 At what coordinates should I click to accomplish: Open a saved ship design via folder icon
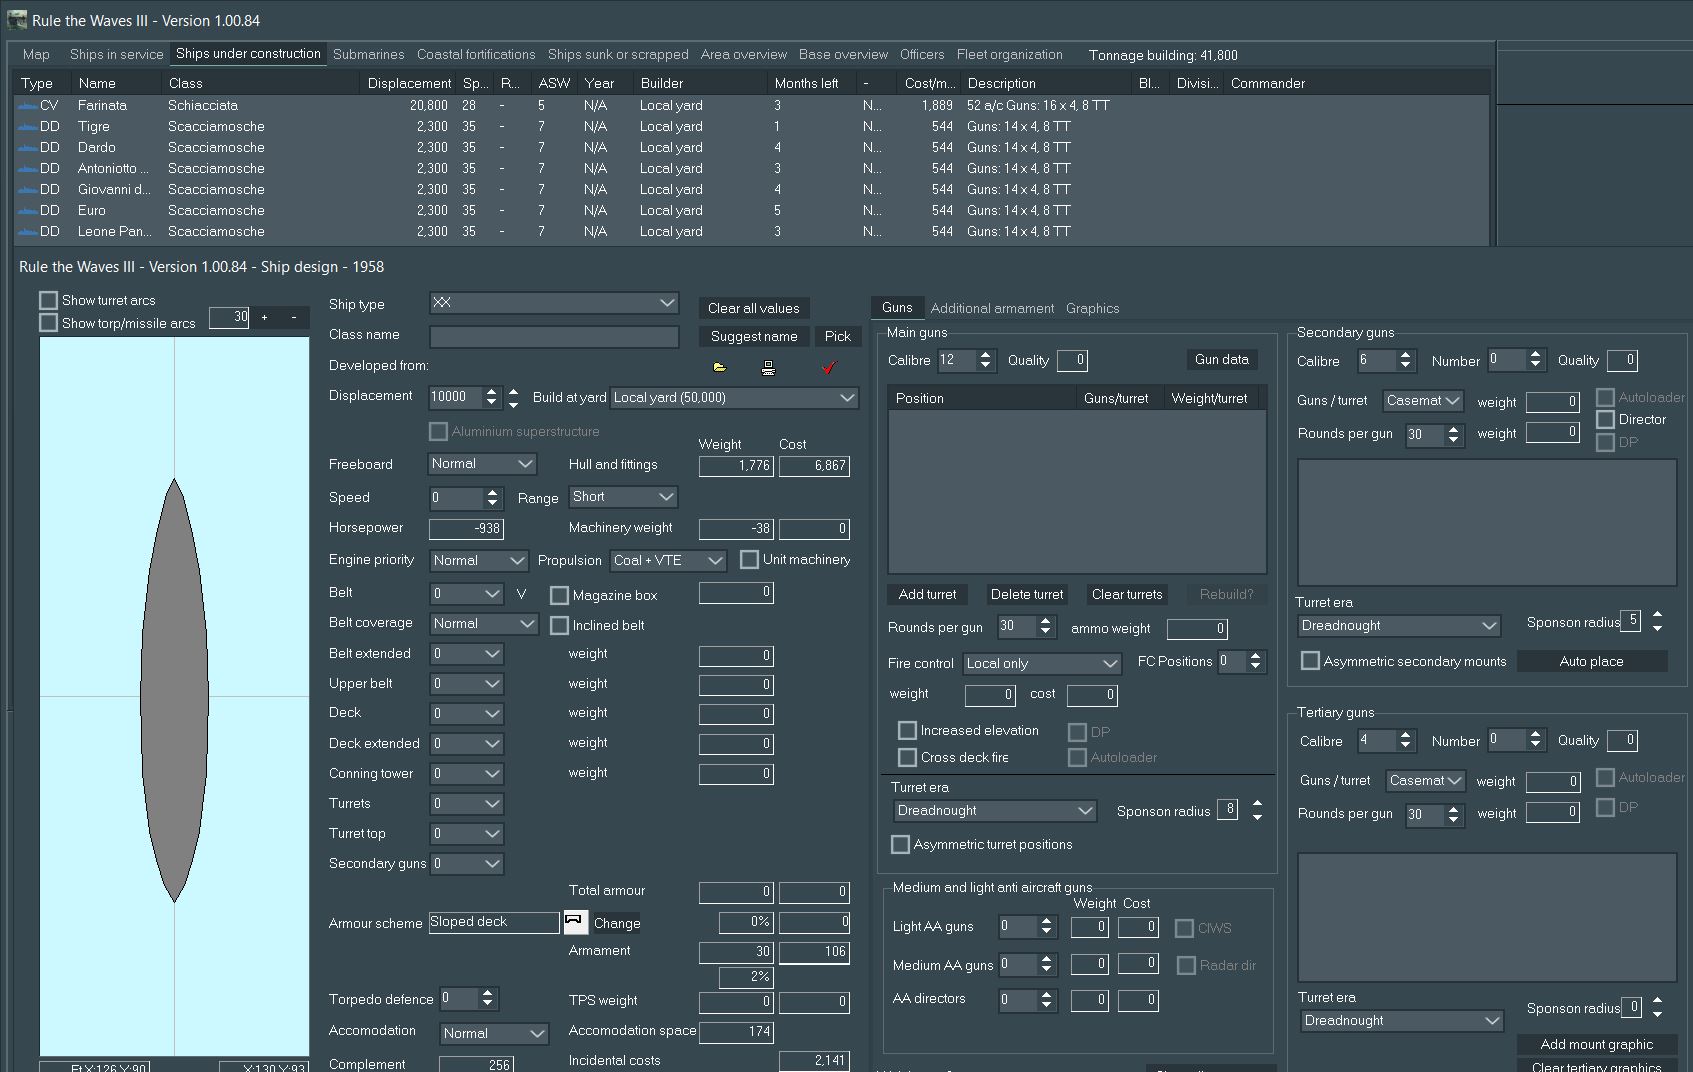(x=719, y=367)
